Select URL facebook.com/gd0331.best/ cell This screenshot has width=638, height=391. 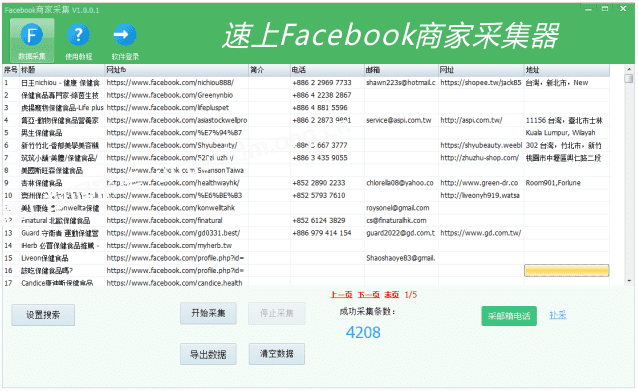coord(177,233)
